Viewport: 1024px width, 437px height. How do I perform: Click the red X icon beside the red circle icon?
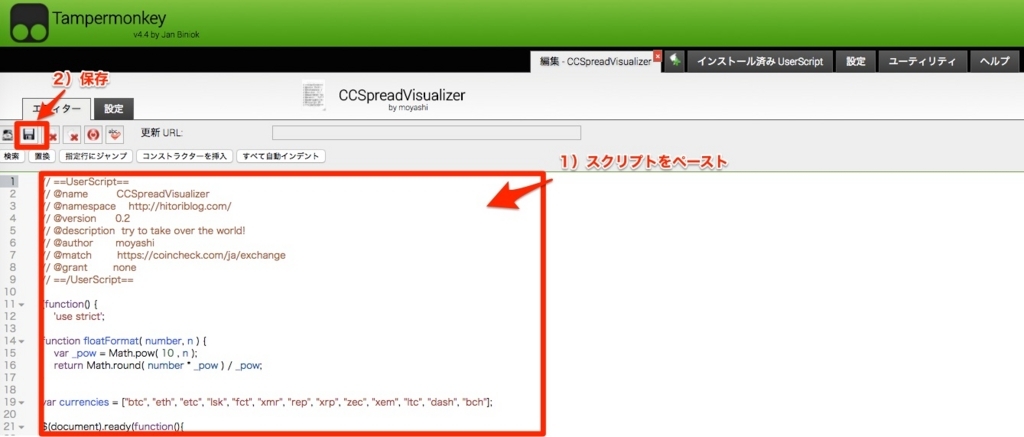74,135
